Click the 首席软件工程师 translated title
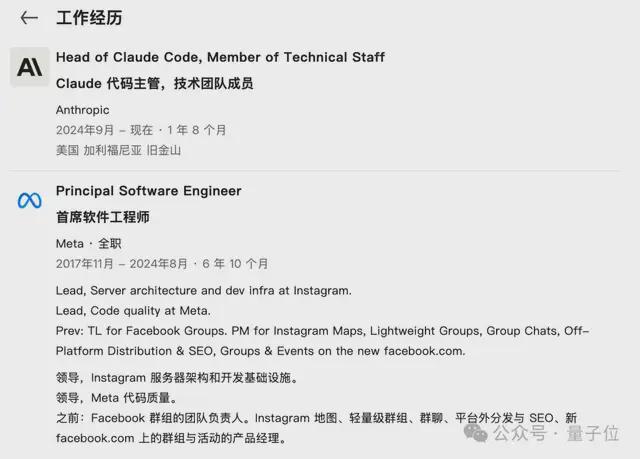Screen dimensions: 640x459 (102, 217)
